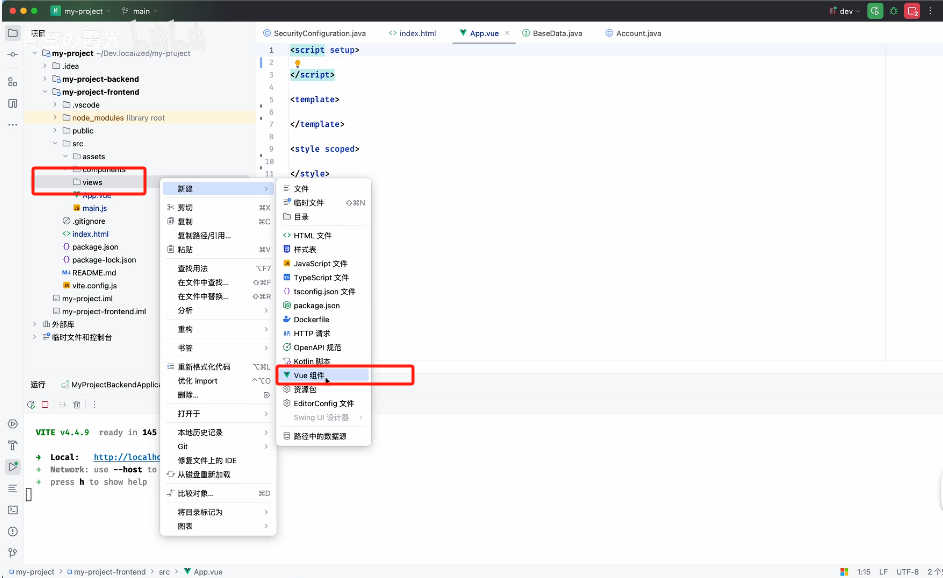The height and width of the screenshot is (578, 943).
Task: Expand the 临时文件和控制台 node
Action: click(34, 337)
